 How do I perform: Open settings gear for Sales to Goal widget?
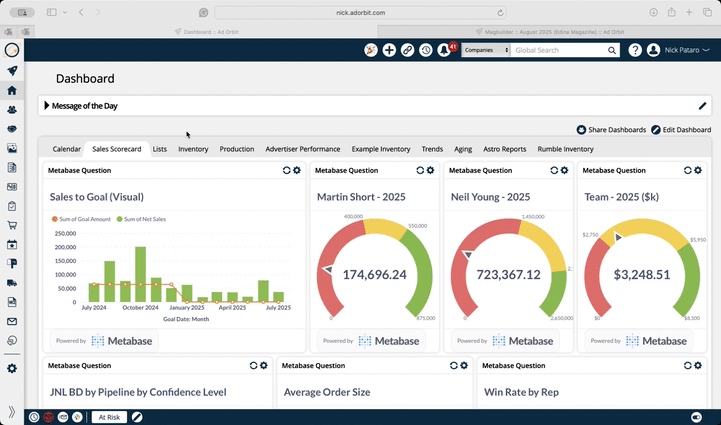(297, 170)
